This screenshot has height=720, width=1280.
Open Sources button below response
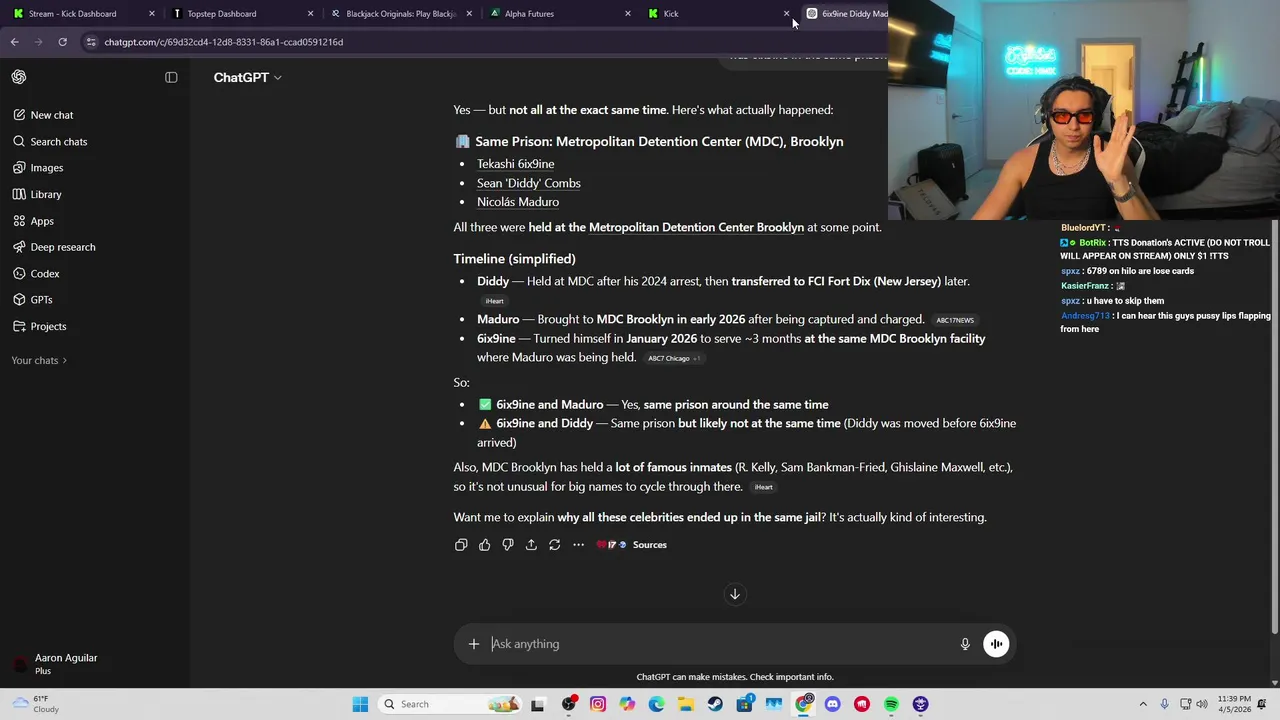(x=632, y=545)
